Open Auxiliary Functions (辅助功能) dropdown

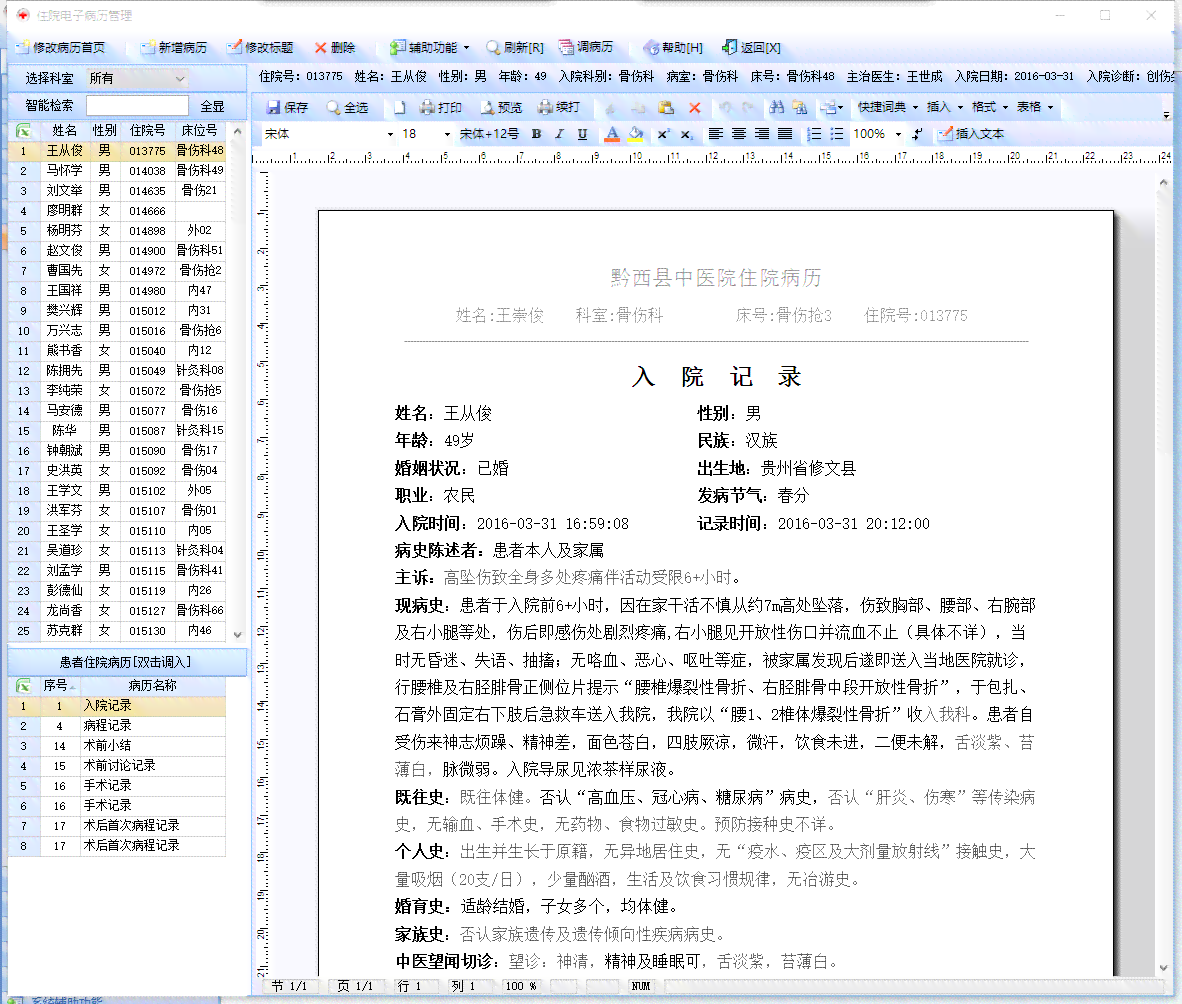[x=429, y=47]
